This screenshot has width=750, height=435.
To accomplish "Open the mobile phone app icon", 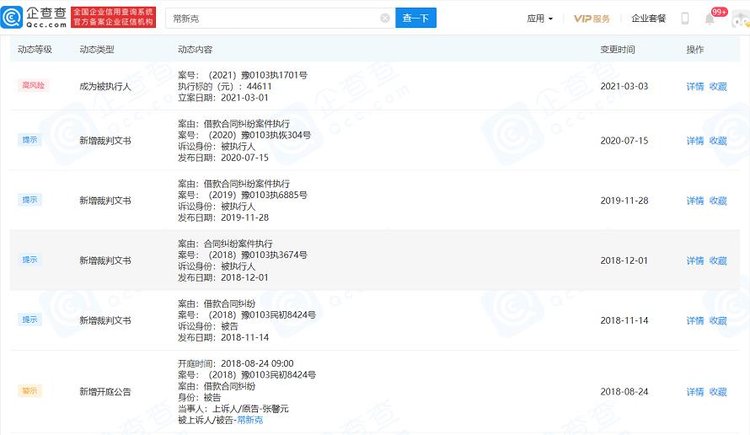I will click(x=685, y=18).
